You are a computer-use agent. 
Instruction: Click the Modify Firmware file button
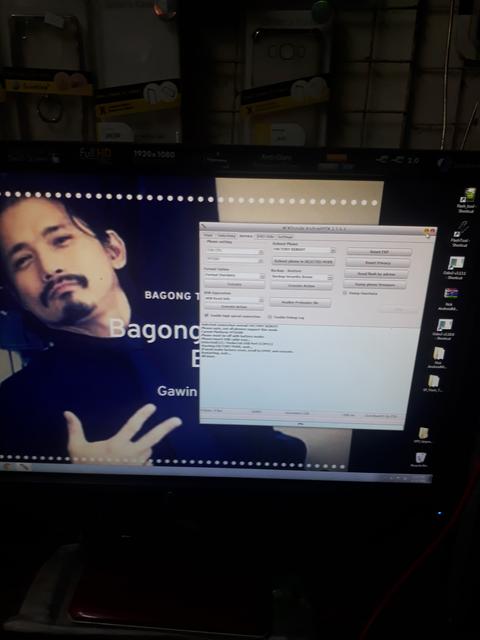tap(300, 302)
